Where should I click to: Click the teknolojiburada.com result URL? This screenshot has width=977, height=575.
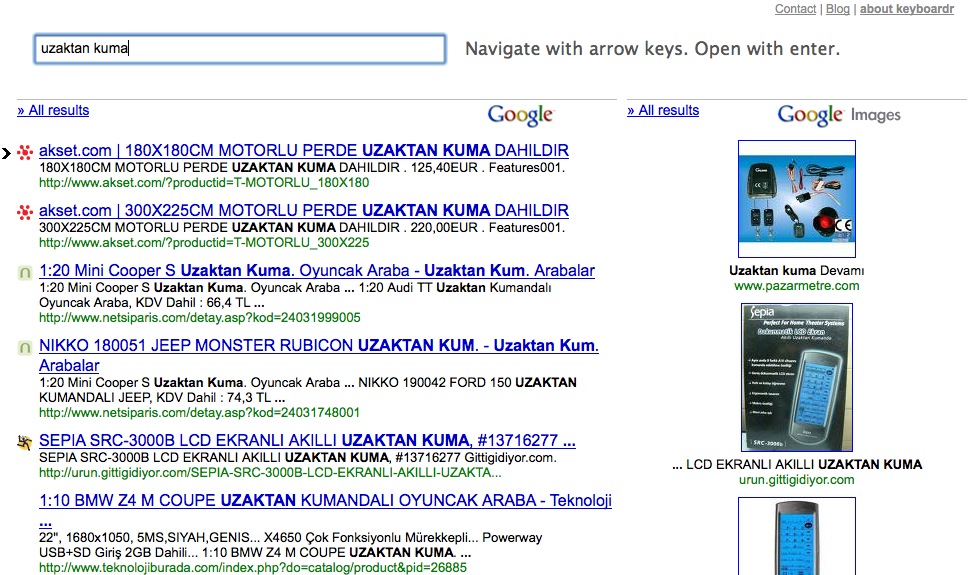click(x=253, y=568)
